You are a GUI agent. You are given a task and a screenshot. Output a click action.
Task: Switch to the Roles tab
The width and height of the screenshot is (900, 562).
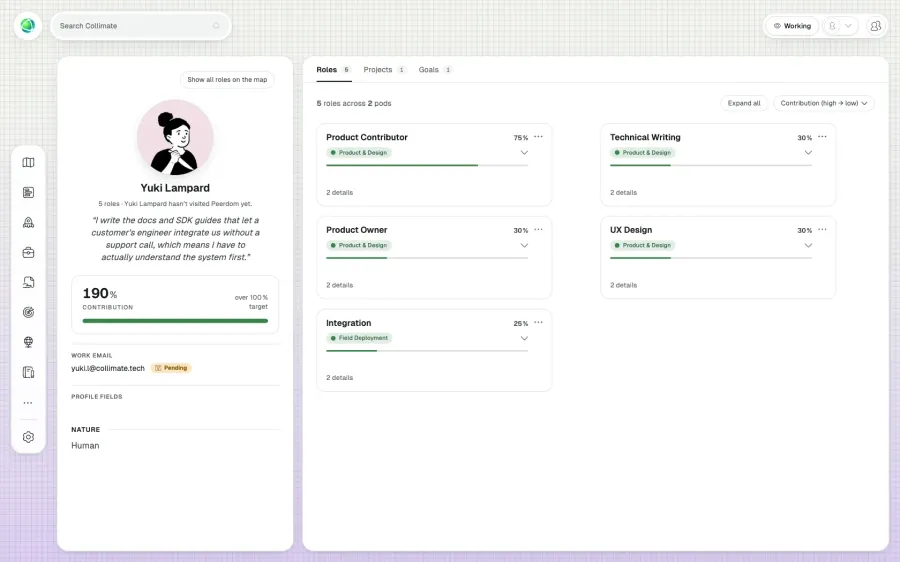(x=333, y=69)
